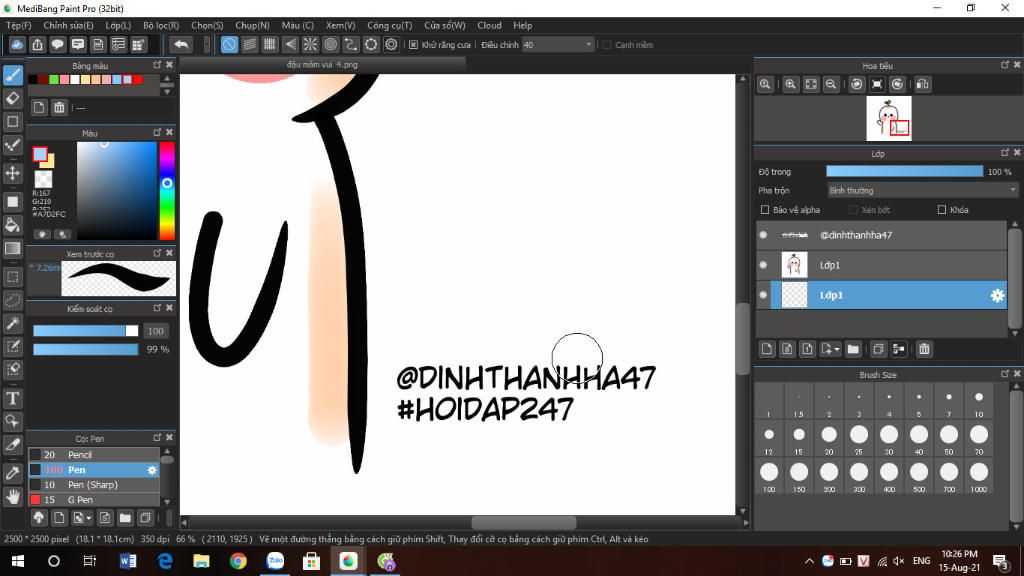Select the G Pen brush
The height and width of the screenshot is (576, 1024).
tap(93, 500)
